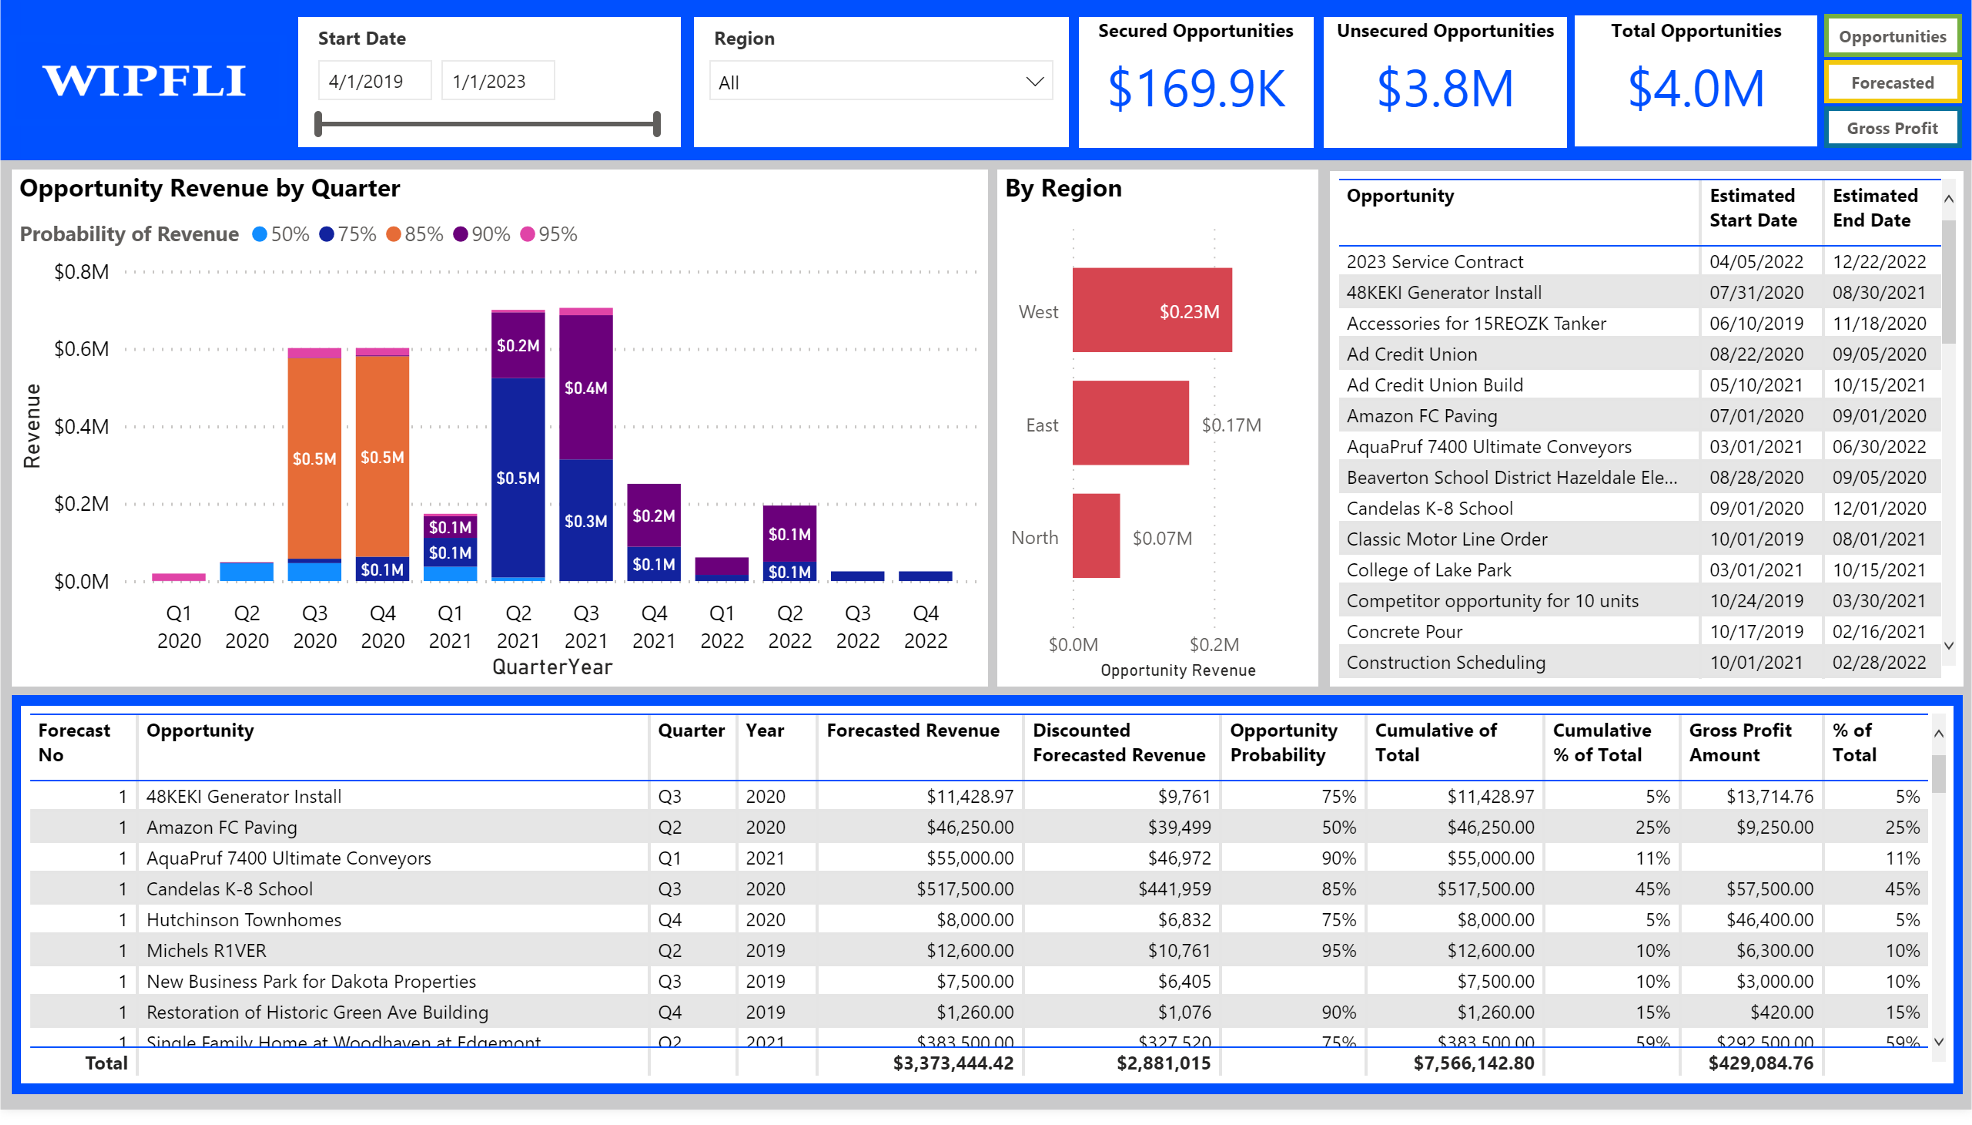1972x1125 pixels.
Task: Switch to Forecasted view
Action: point(1892,83)
